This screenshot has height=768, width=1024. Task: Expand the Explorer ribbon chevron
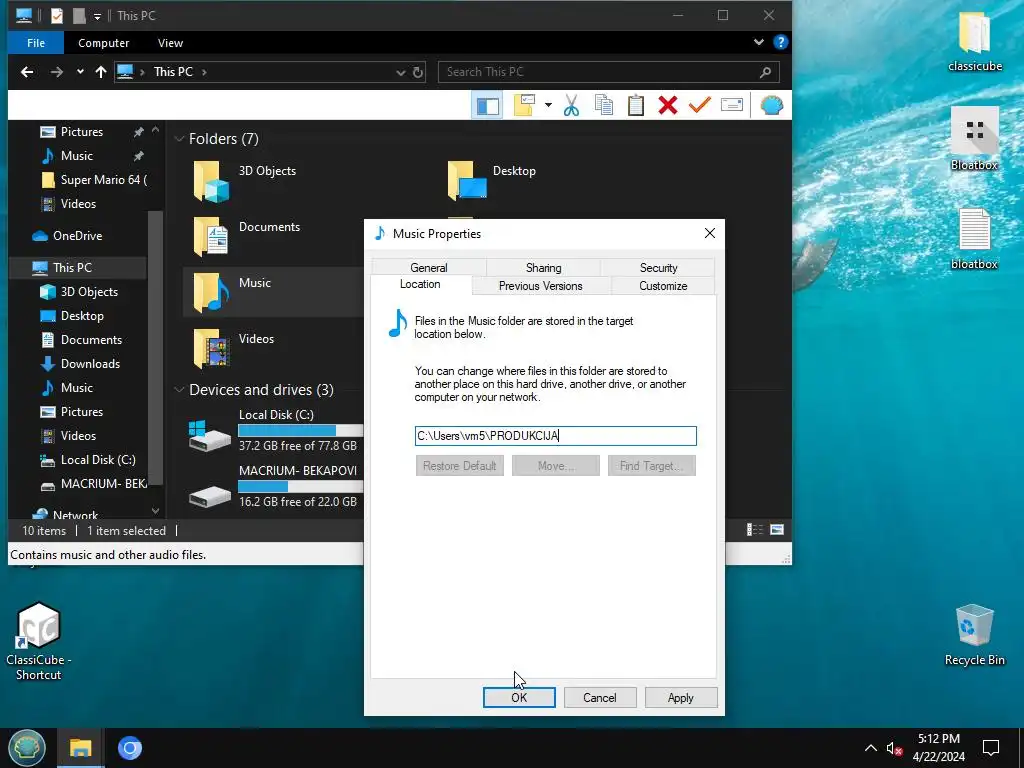coord(759,42)
